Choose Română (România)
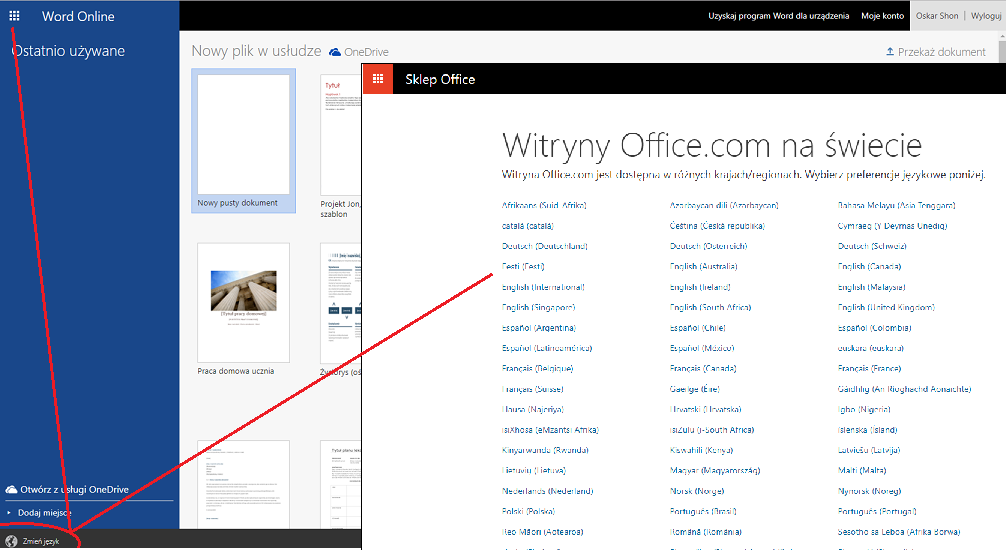Screen dimensions: 1006x550 (706, 533)
